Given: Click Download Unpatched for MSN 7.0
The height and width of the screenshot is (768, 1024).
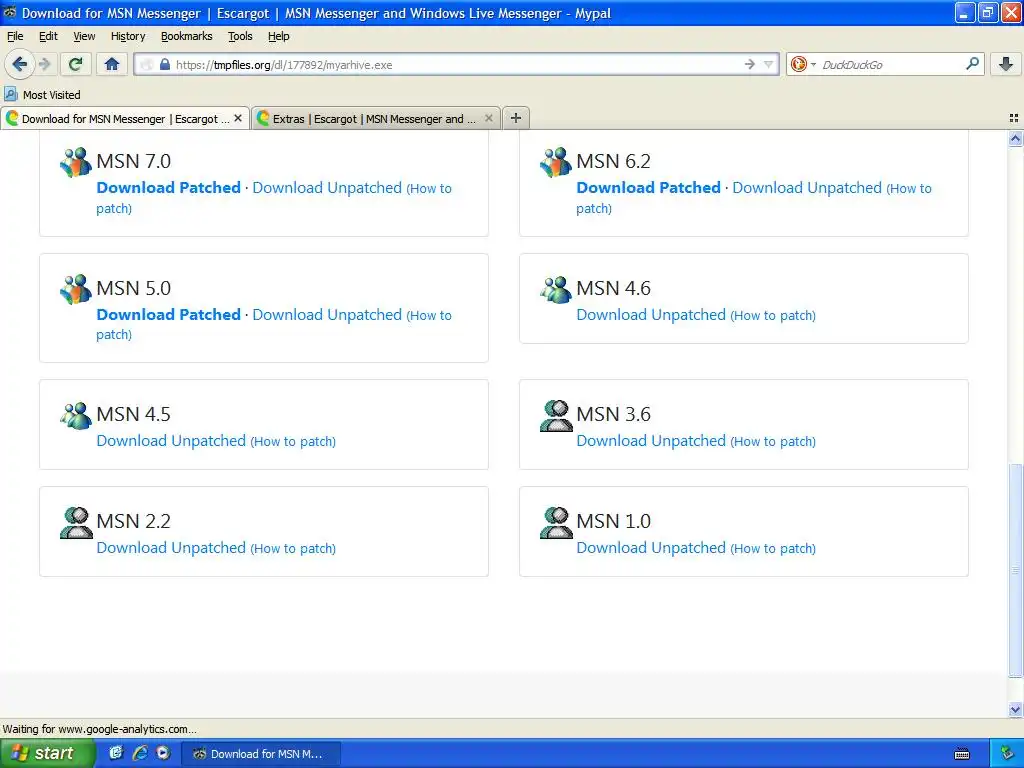Looking at the screenshot, I should [x=327, y=187].
